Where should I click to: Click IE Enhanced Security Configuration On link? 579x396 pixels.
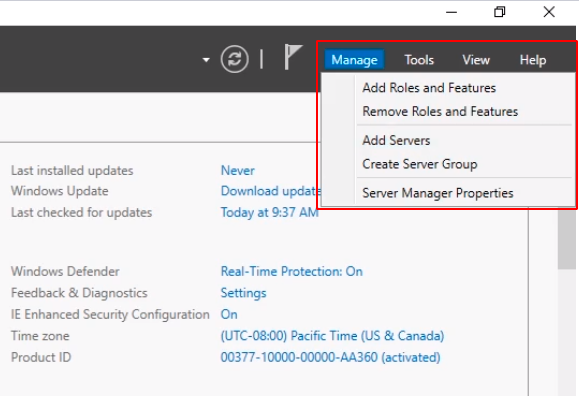[229, 314]
